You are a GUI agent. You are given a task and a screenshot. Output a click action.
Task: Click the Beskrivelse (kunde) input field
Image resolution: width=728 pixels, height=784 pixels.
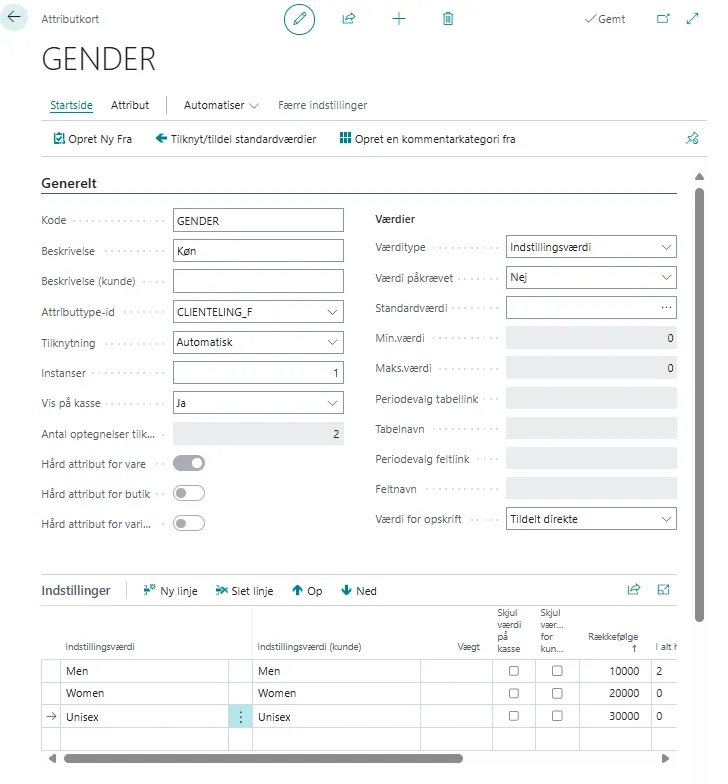pos(258,281)
